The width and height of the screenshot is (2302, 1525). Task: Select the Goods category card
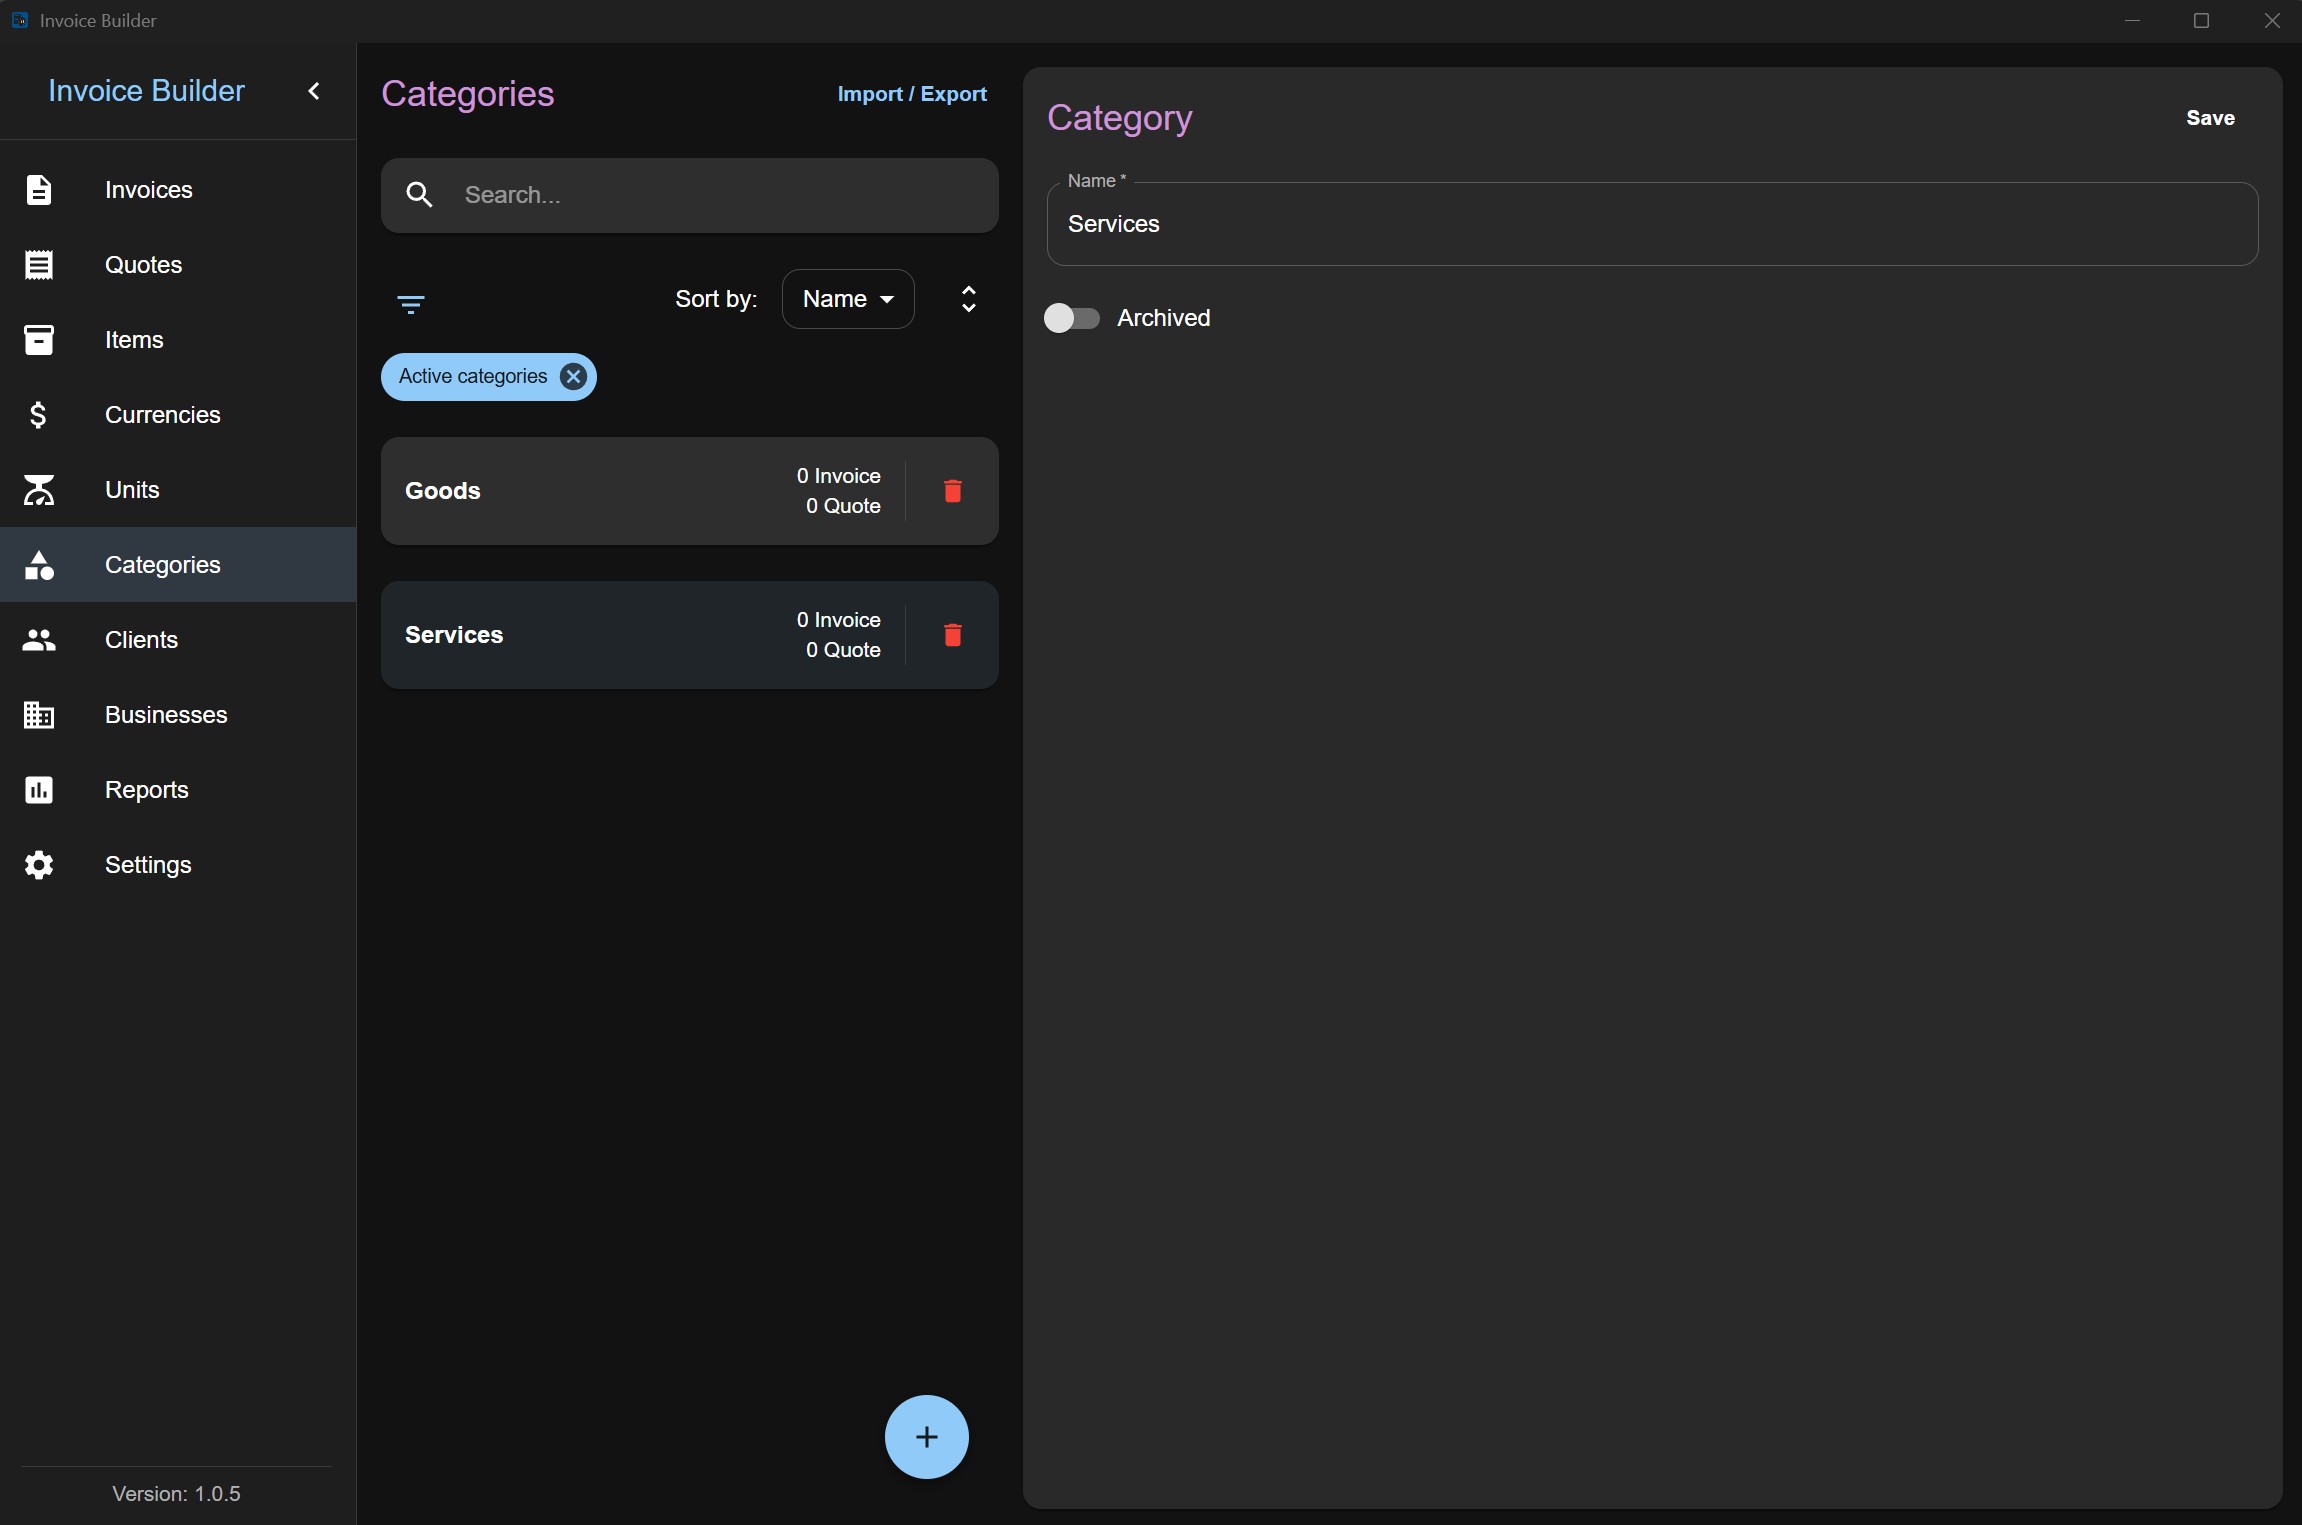click(689, 490)
